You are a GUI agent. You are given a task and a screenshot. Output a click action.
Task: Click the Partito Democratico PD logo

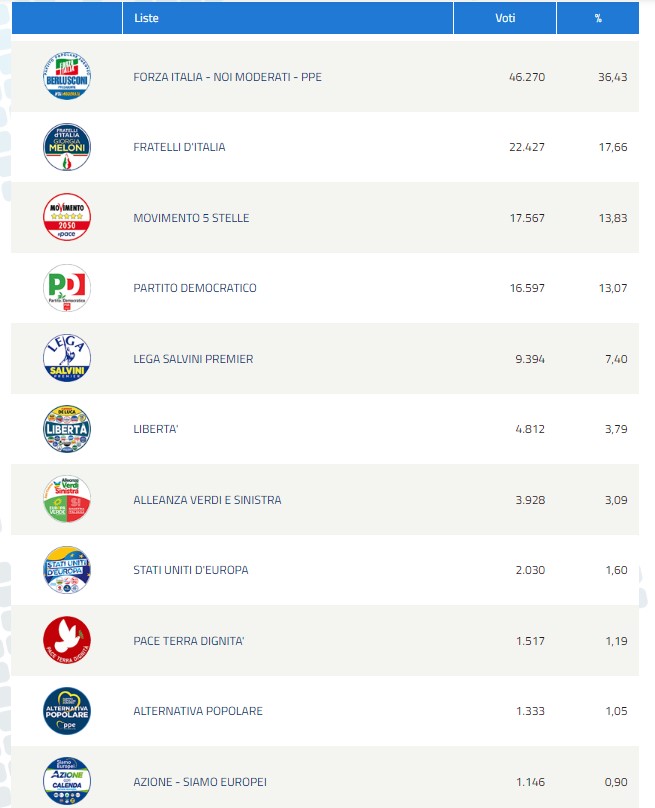pos(67,288)
